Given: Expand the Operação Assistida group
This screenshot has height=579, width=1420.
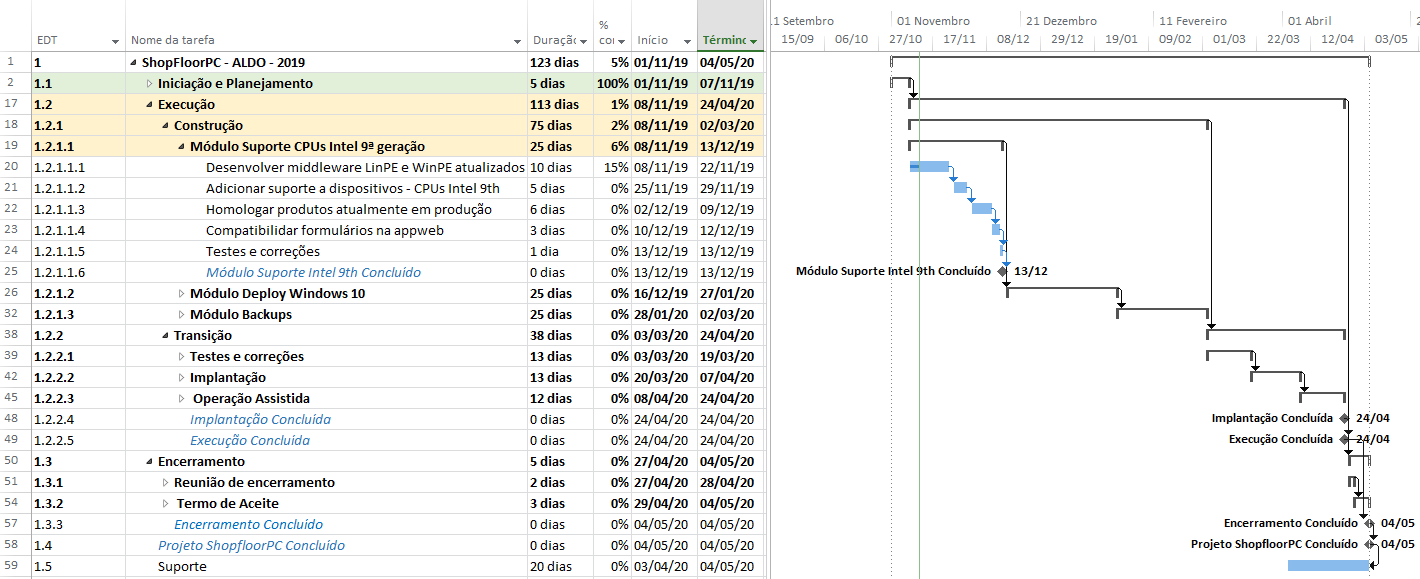Looking at the screenshot, I should (182, 399).
